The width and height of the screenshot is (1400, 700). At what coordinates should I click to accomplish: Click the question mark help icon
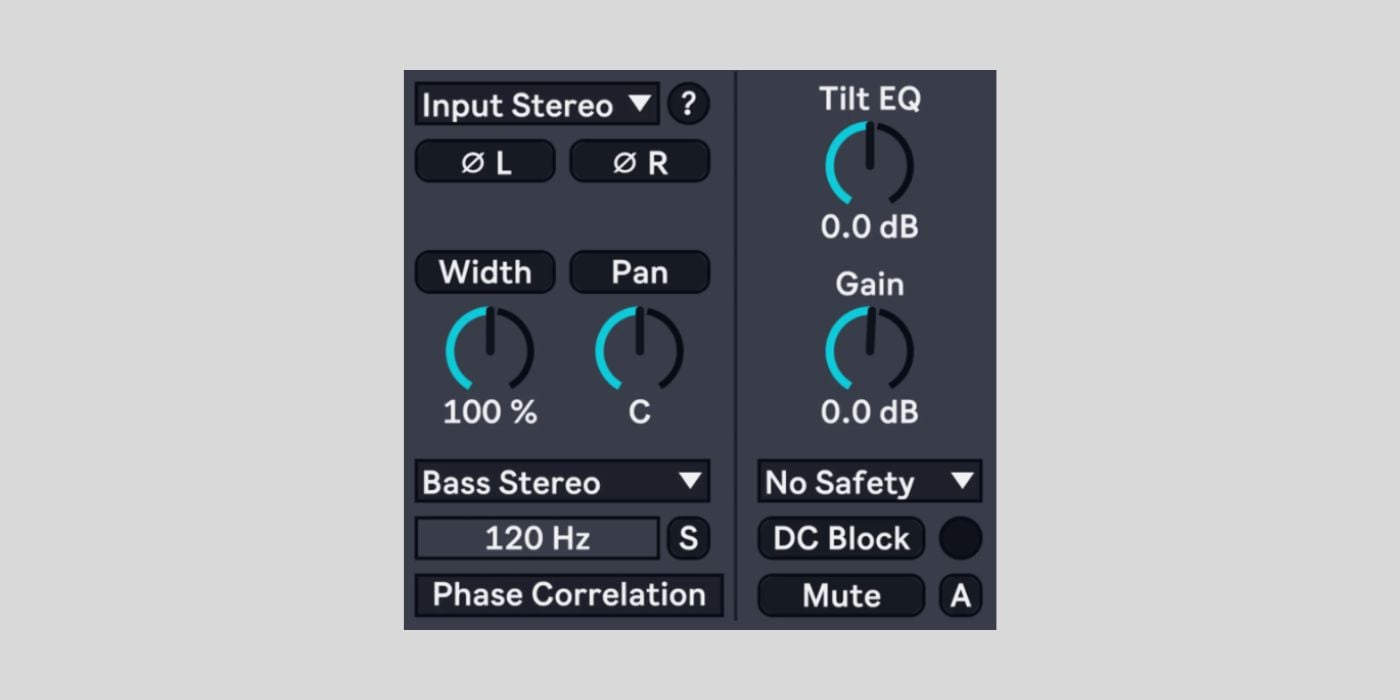pos(688,104)
